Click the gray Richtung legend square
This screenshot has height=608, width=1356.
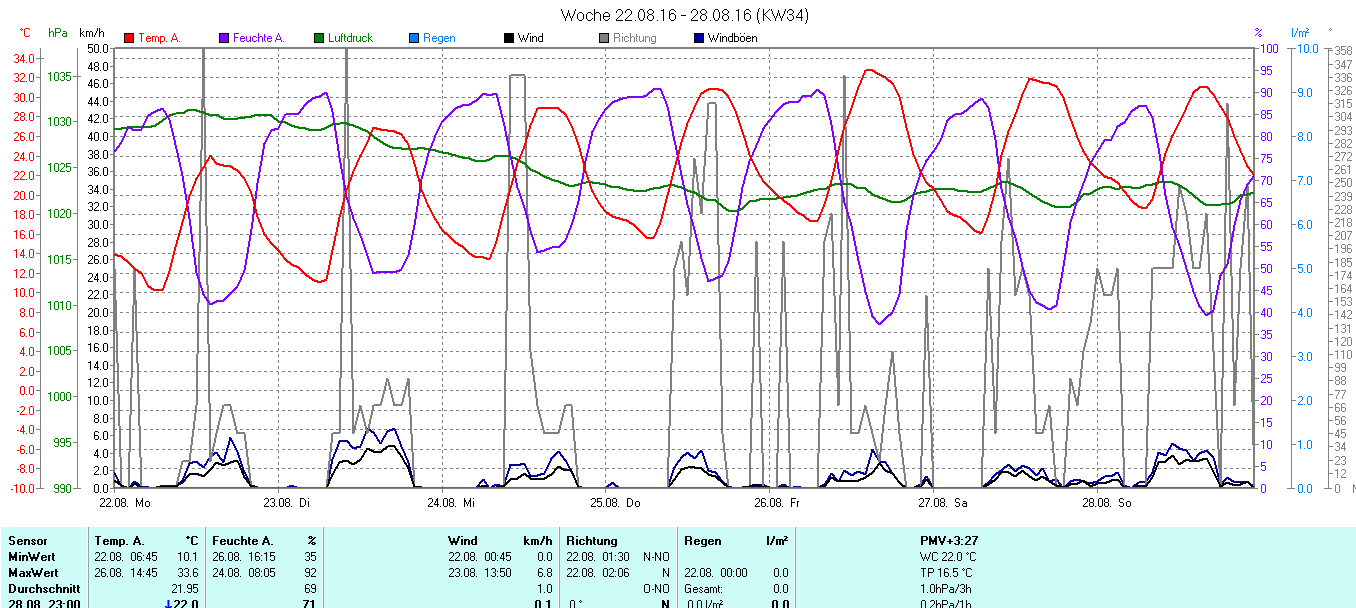click(604, 39)
